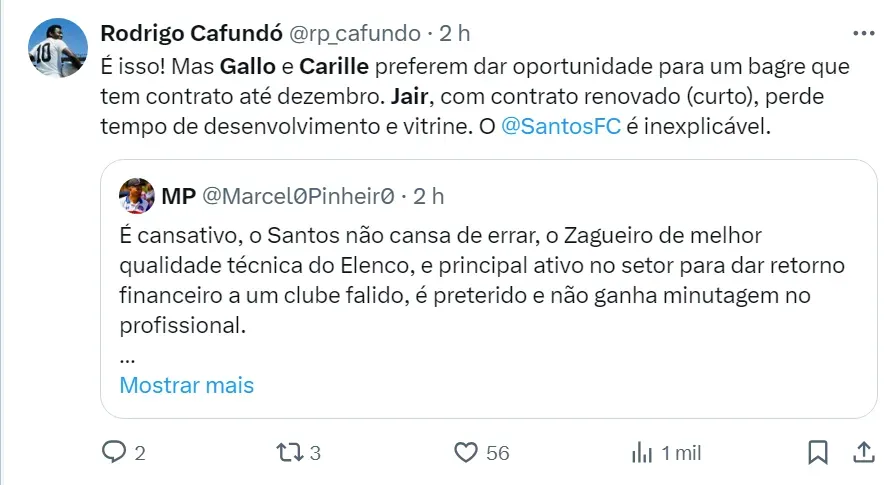
Task: Click the quoted tweet's 2 h timestamp
Action: (x=429, y=196)
